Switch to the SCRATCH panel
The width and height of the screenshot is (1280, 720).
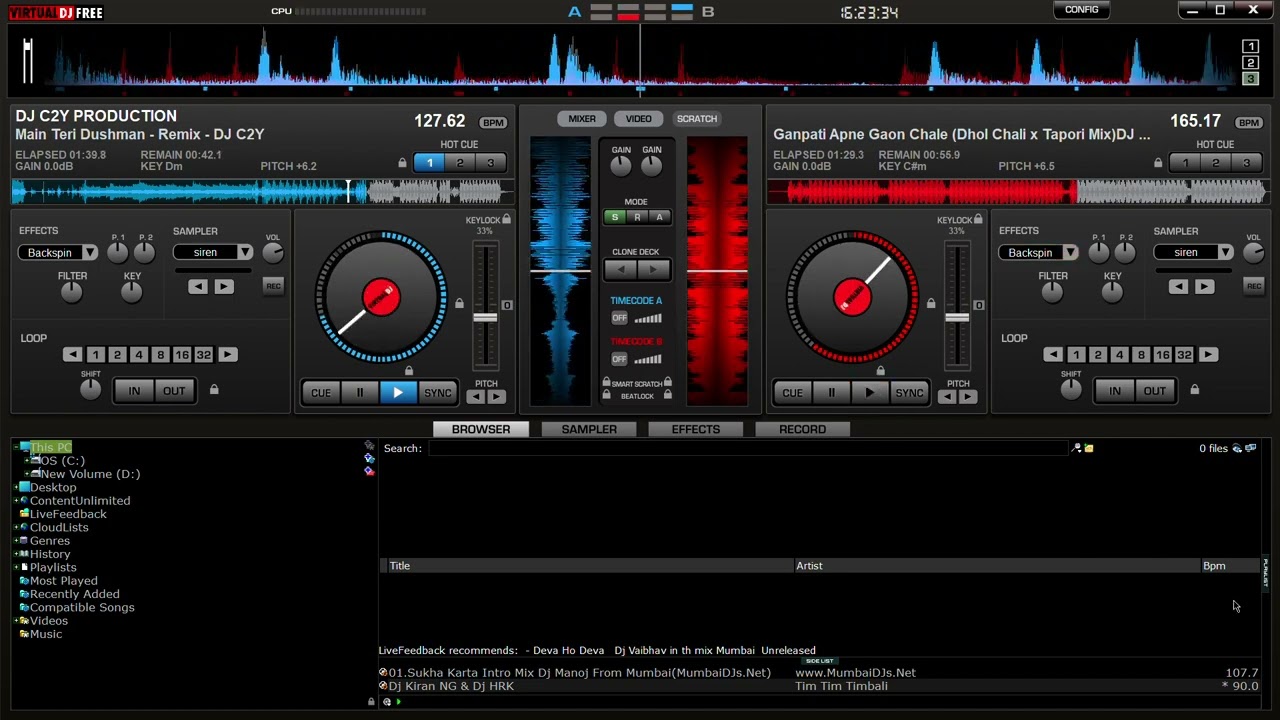[x=697, y=119]
